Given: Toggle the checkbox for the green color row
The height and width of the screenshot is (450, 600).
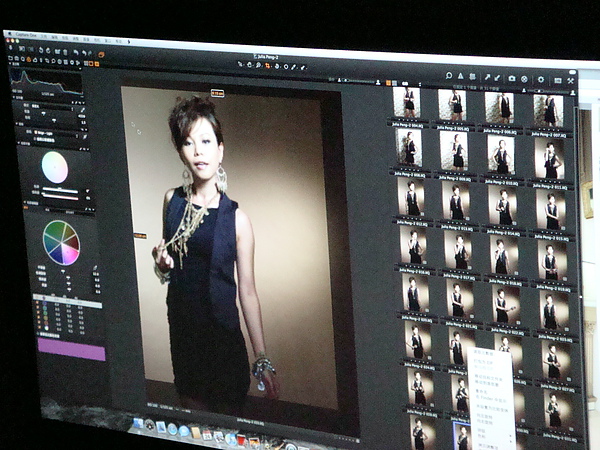Looking at the screenshot, I should [38, 312].
